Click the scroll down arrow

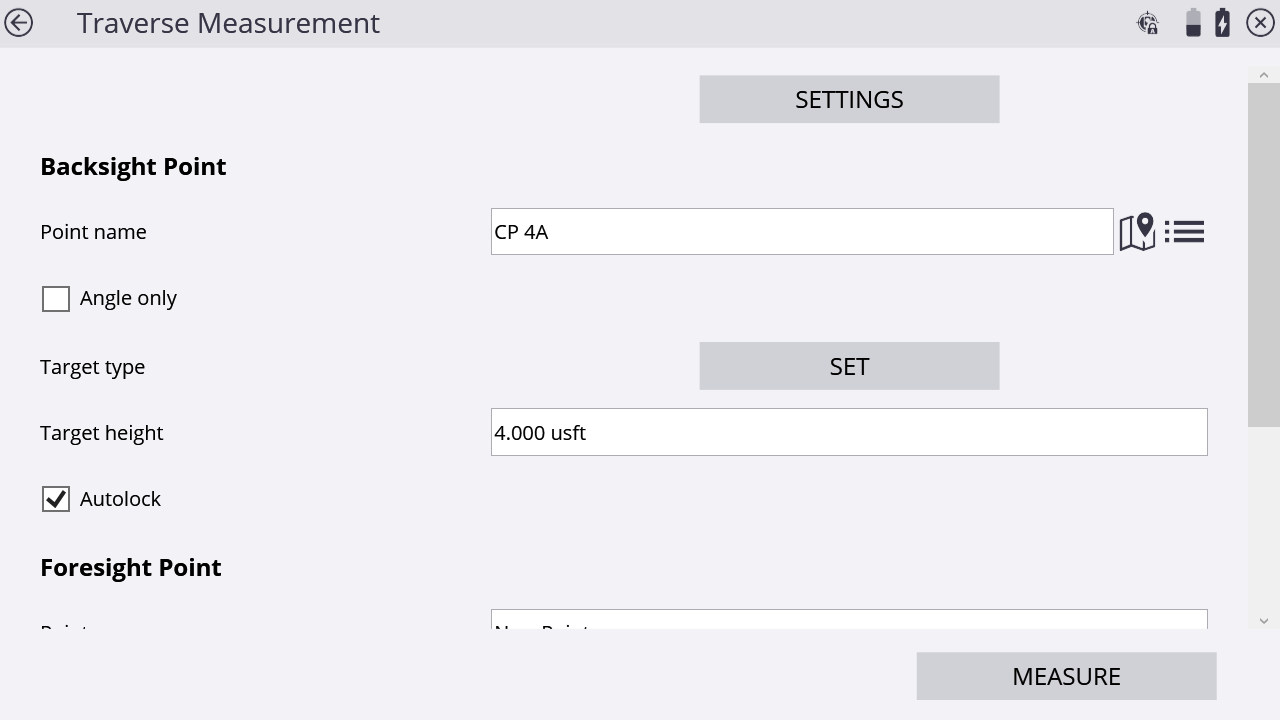(1264, 621)
